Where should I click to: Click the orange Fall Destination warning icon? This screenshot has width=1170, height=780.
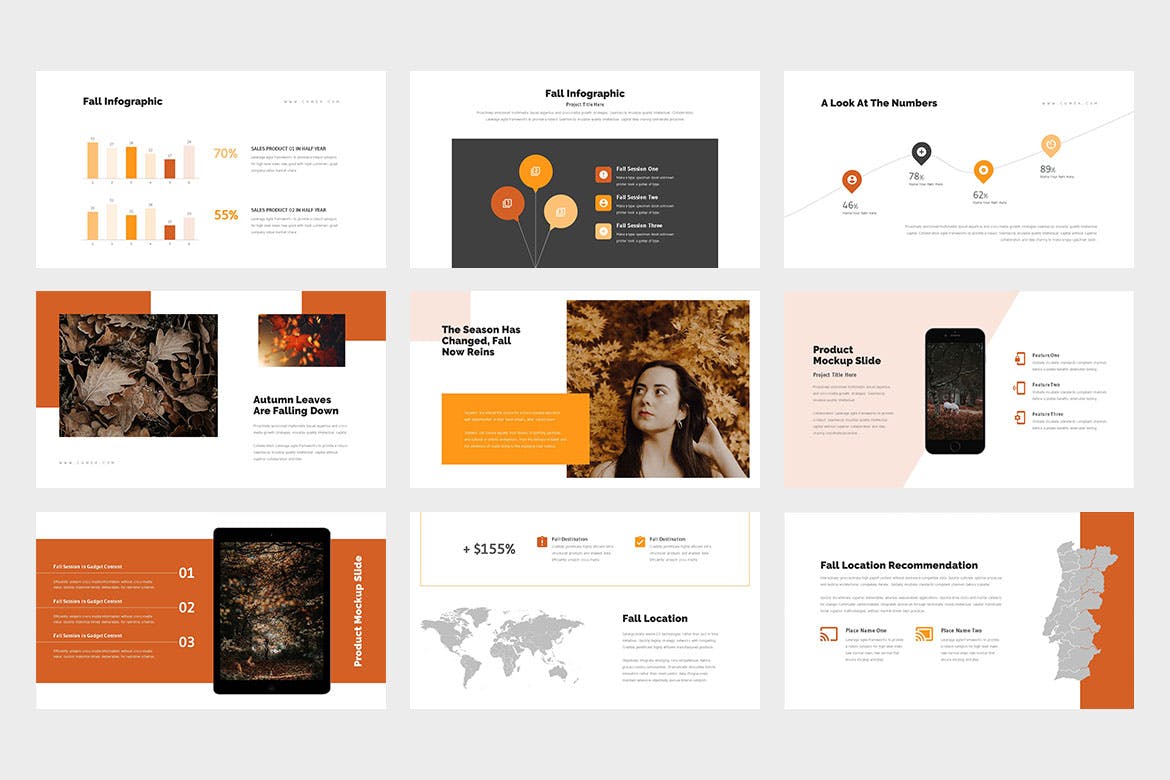[543, 541]
